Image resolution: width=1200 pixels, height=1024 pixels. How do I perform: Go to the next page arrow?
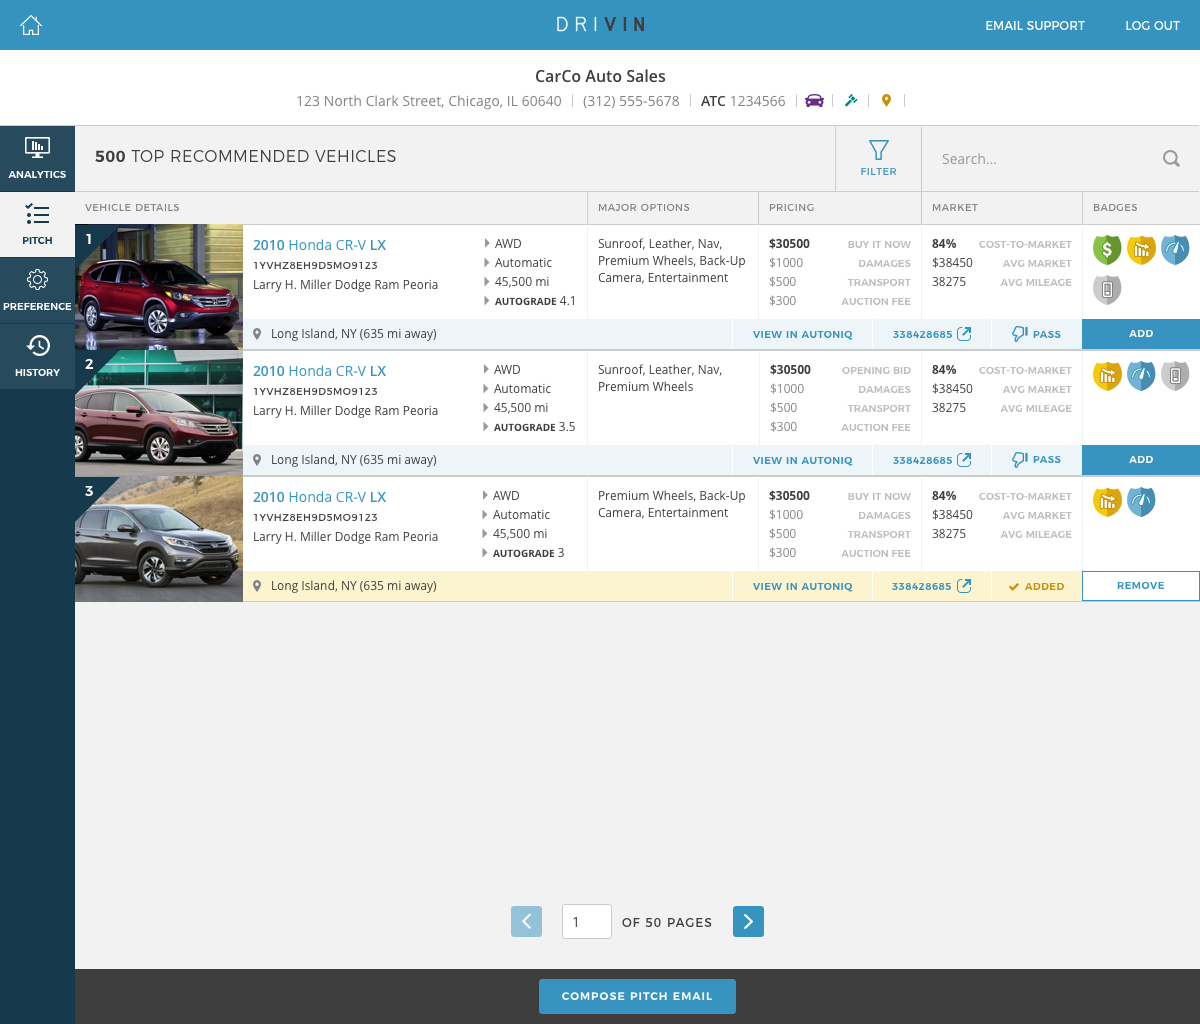tap(748, 921)
